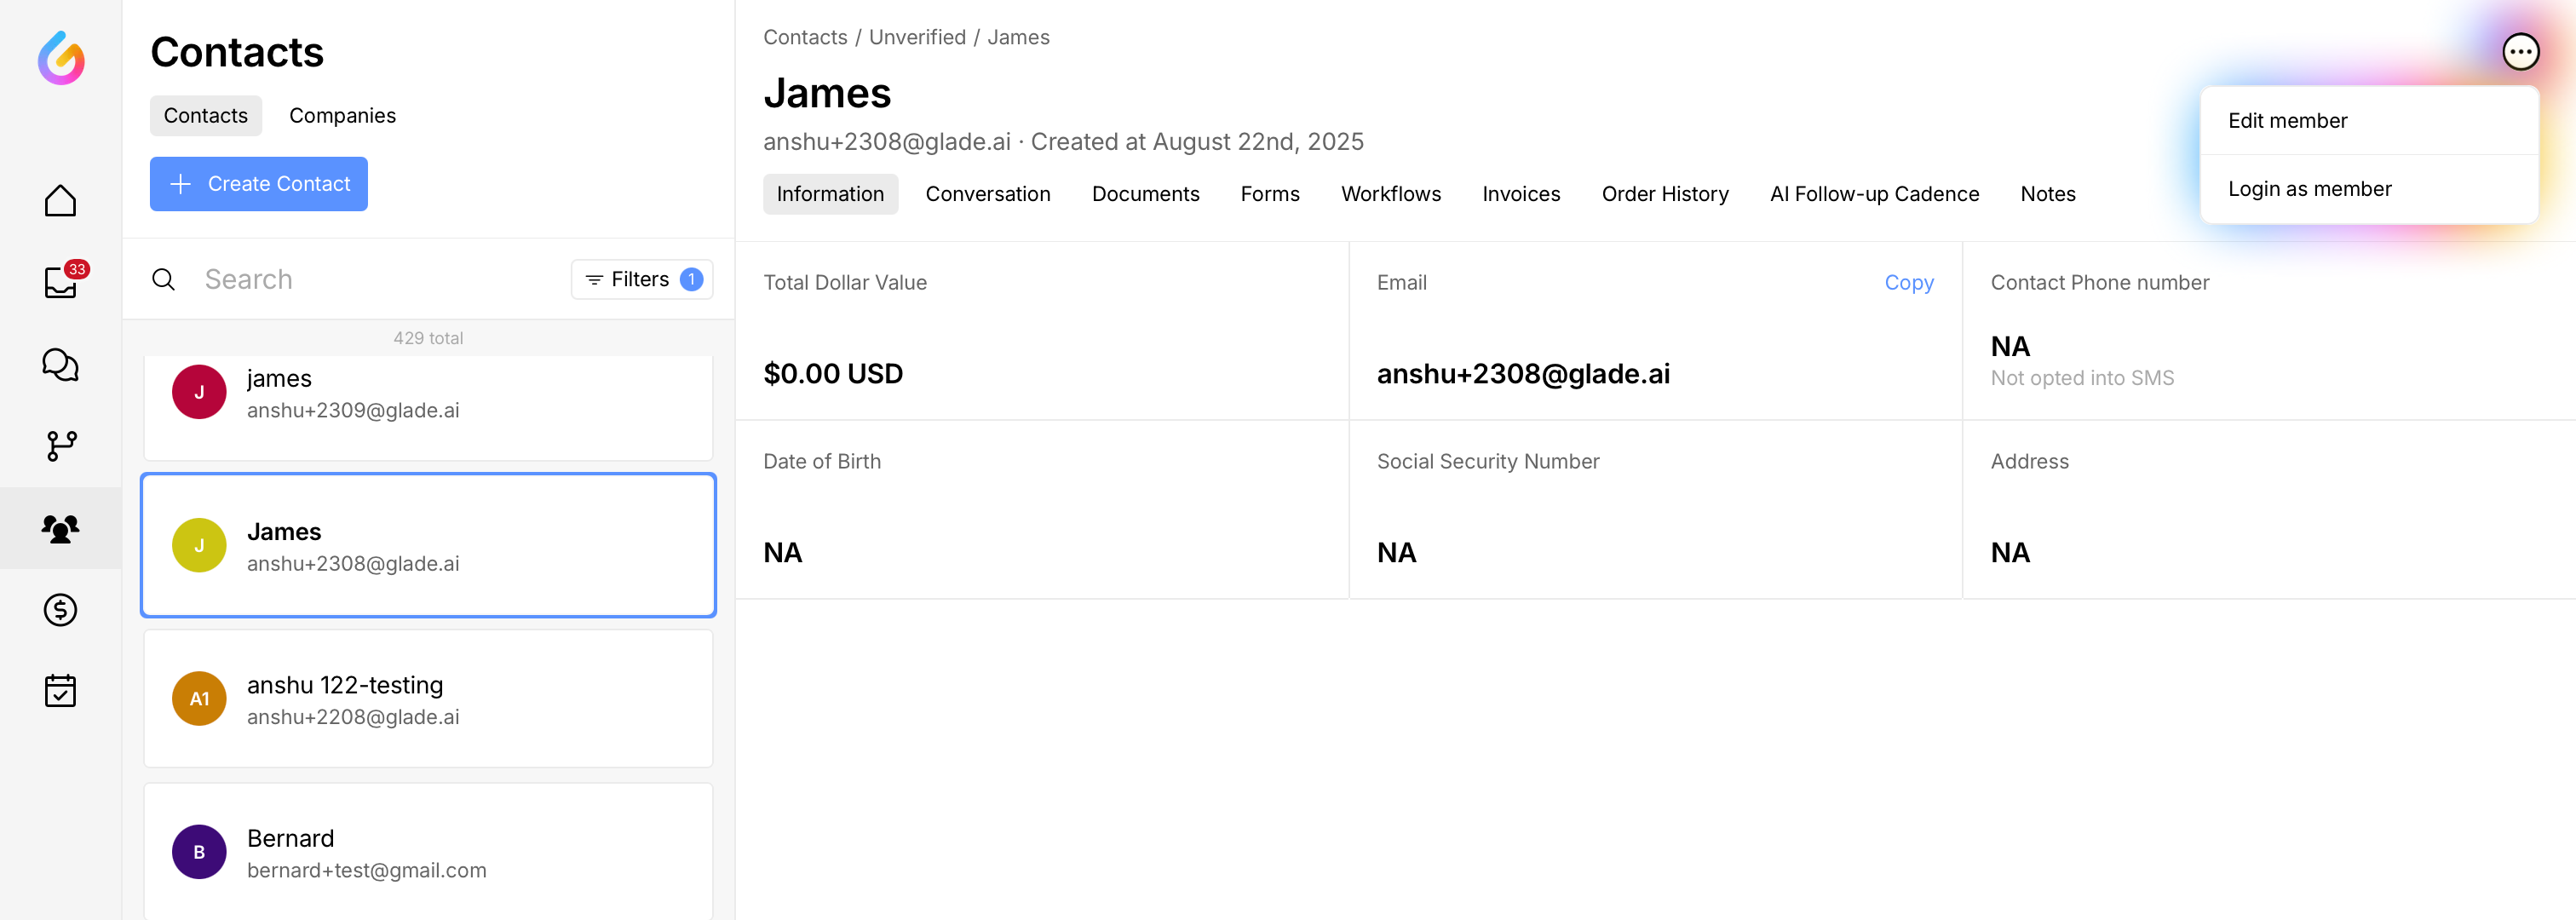Open the Home icon in sidebar

coord(60,201)
